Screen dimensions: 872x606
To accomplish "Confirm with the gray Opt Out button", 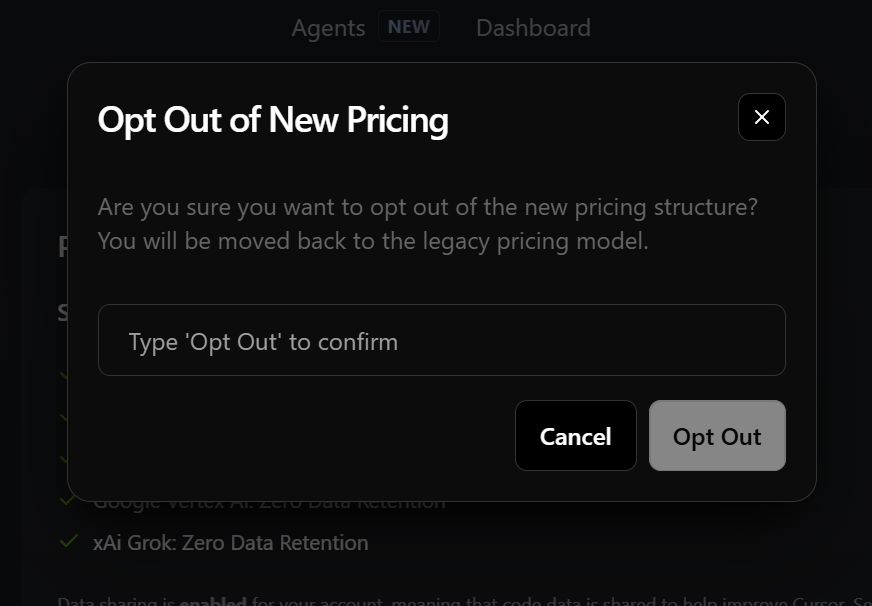I will [x=717, y=436].
